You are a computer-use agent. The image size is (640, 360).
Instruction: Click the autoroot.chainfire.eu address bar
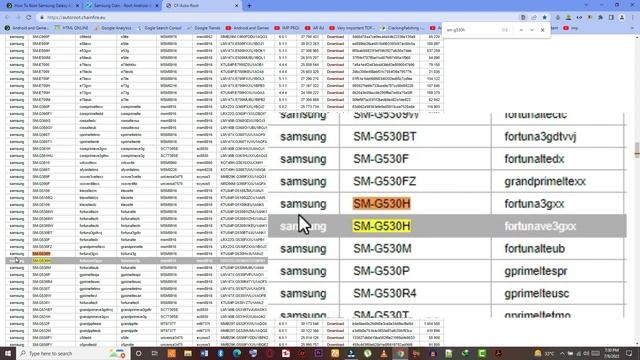pos(278,18)
